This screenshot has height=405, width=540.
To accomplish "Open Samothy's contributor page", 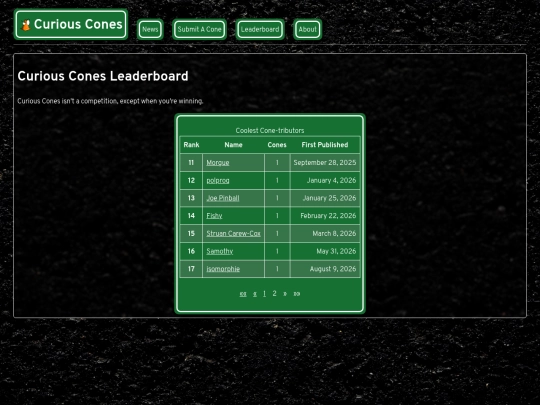I will click(x=220, y=251).
